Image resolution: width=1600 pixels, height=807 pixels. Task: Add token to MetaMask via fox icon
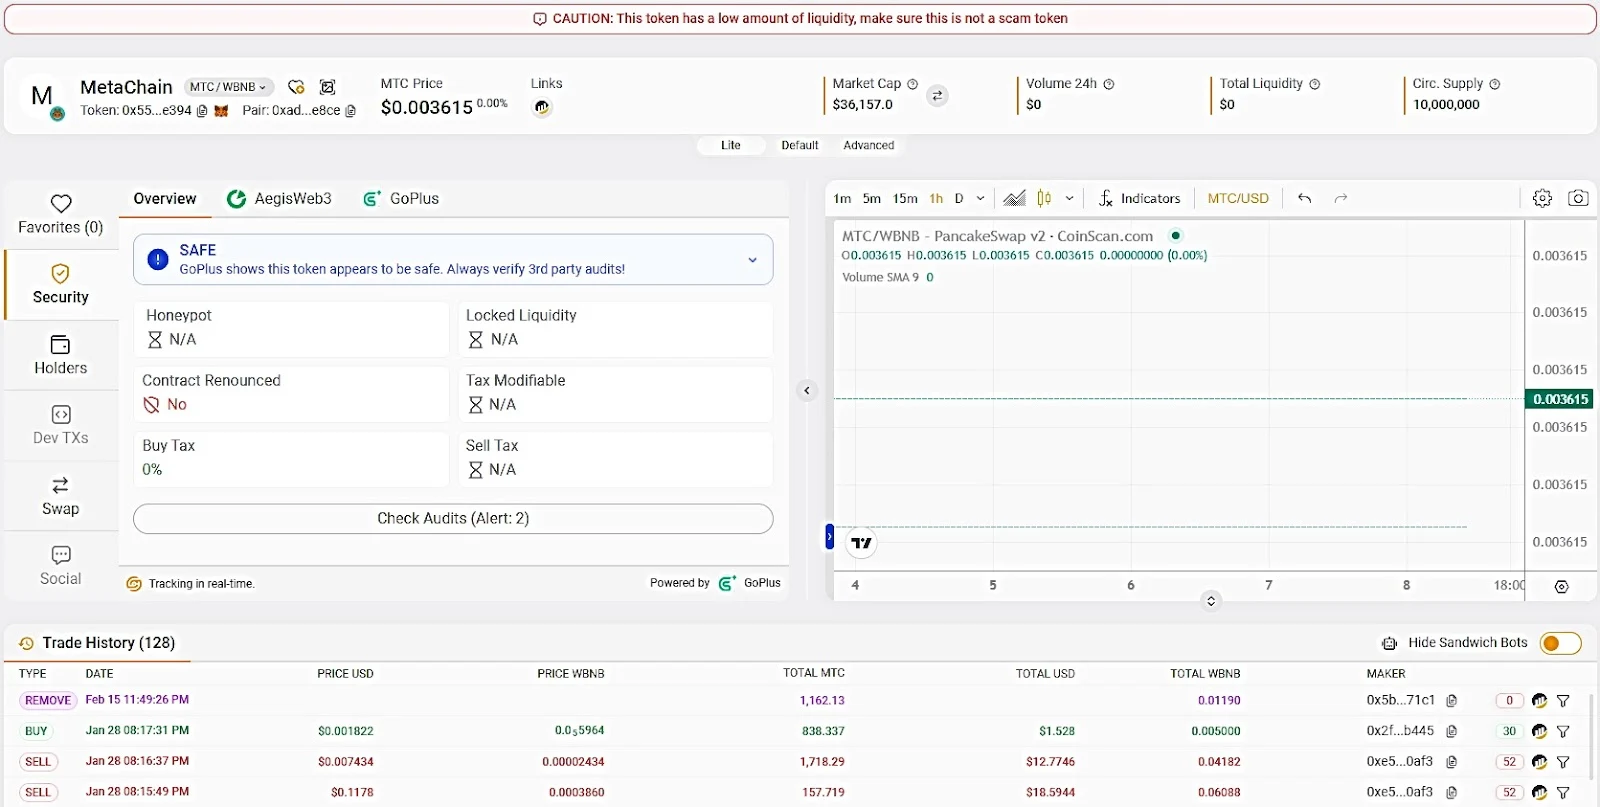click(x=221, y=111)
